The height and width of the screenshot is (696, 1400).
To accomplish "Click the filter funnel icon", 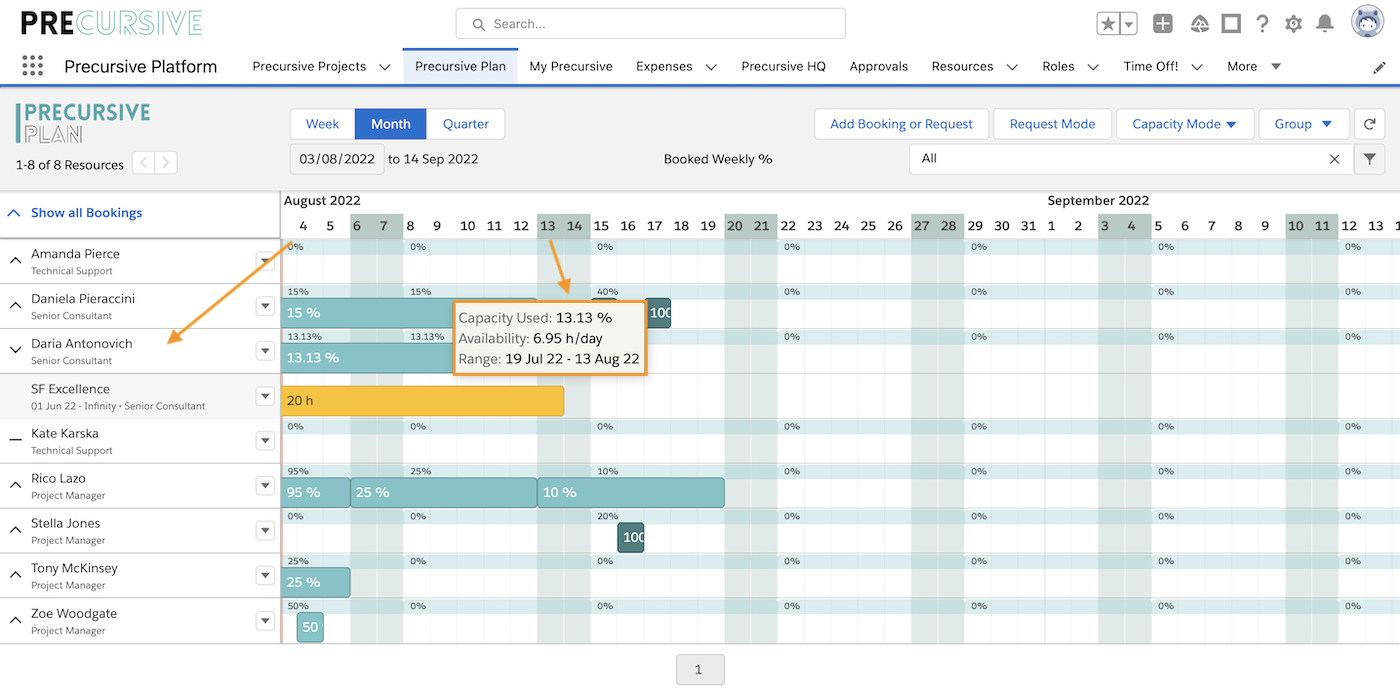I will 1369,159.
